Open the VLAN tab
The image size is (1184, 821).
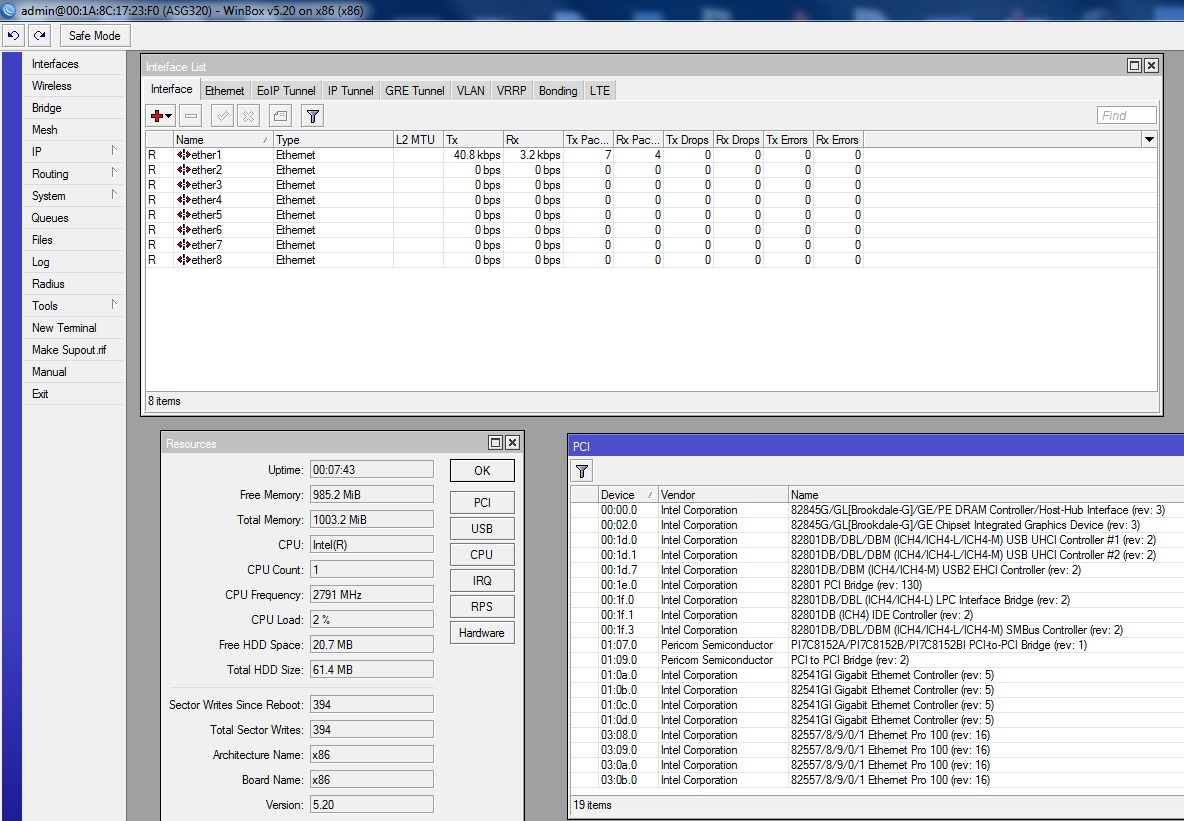coord(470,91)
